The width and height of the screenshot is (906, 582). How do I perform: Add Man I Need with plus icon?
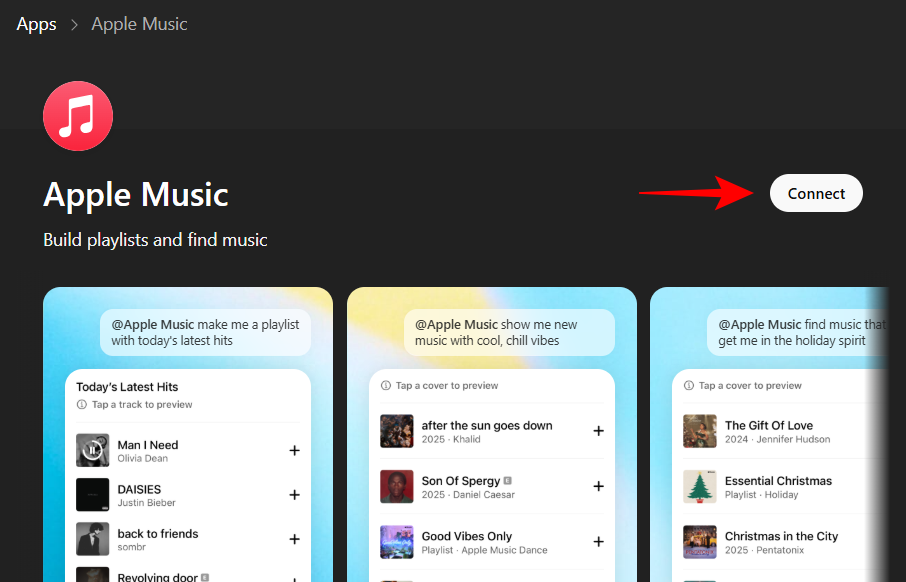point(295,450)
